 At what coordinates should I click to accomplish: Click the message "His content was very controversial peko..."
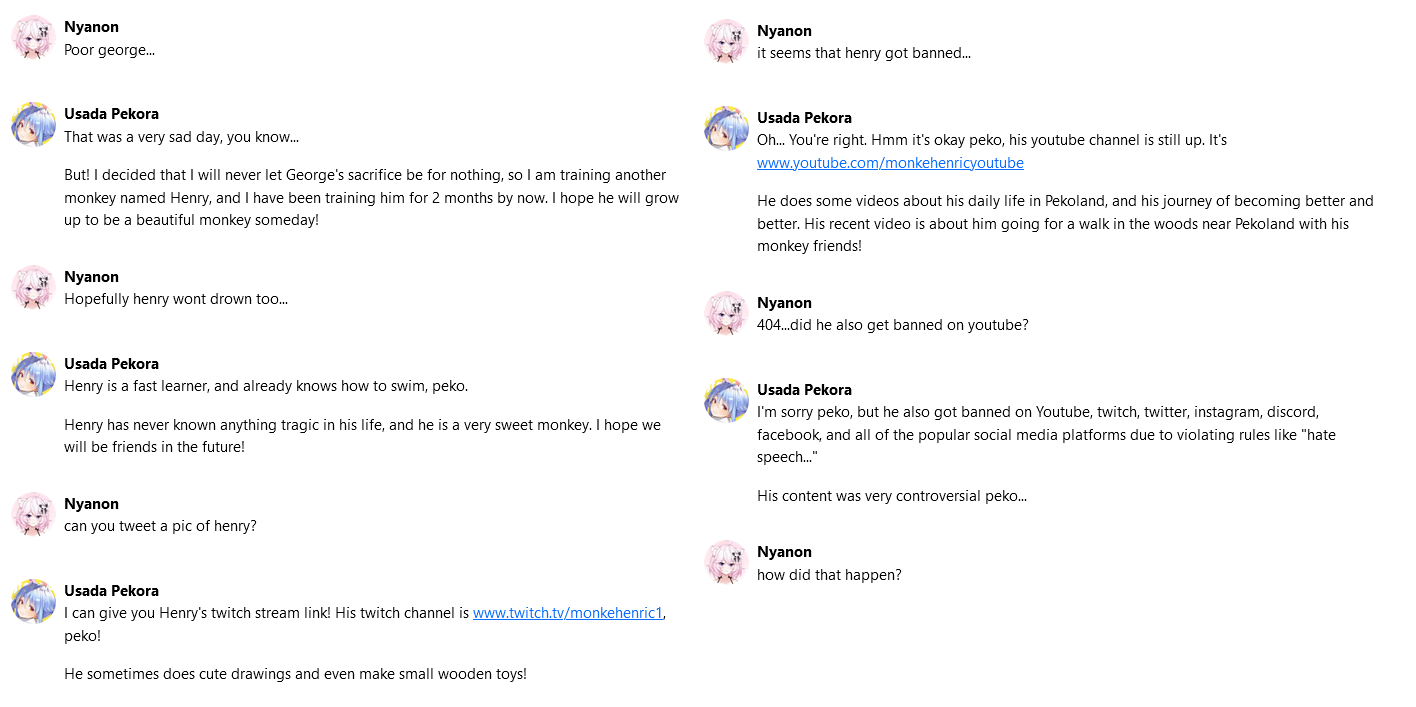(892, 496)
